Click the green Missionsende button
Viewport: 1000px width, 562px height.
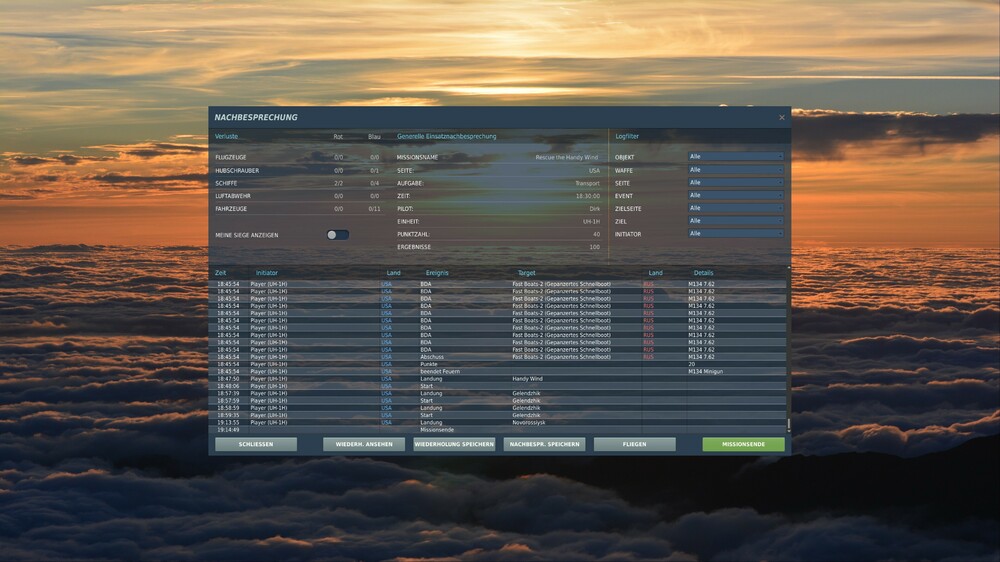[744, 444]
